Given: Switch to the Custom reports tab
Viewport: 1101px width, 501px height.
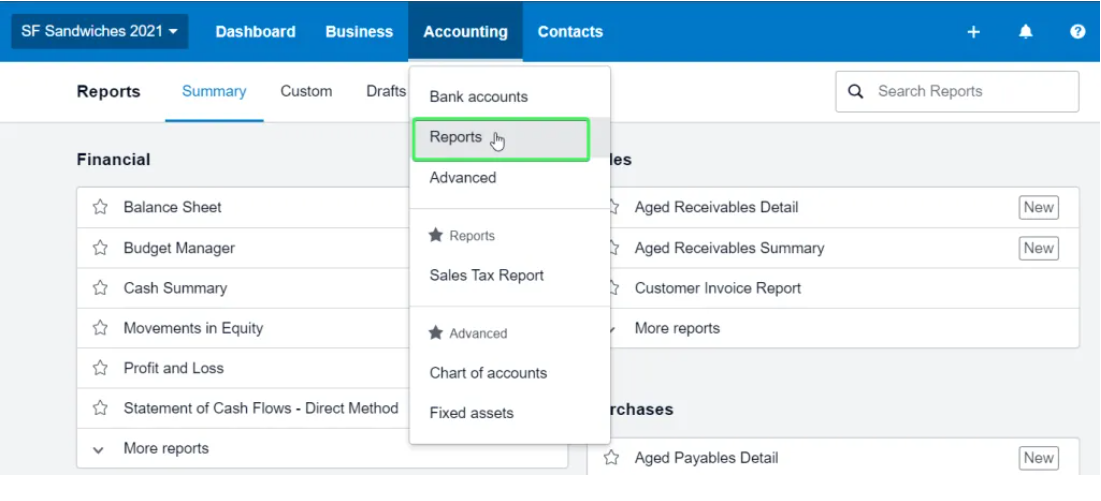Looking at the screenshot, I should point(306,91).
